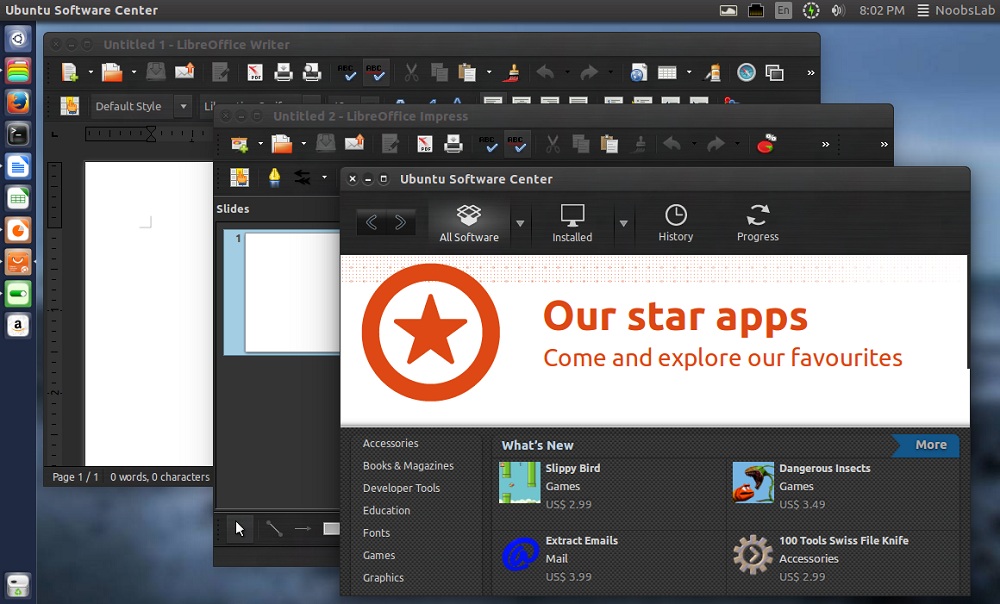1000x604 pixels.
Task: Open Amazon icon in the launcher
Action: [x=18, y=325]
